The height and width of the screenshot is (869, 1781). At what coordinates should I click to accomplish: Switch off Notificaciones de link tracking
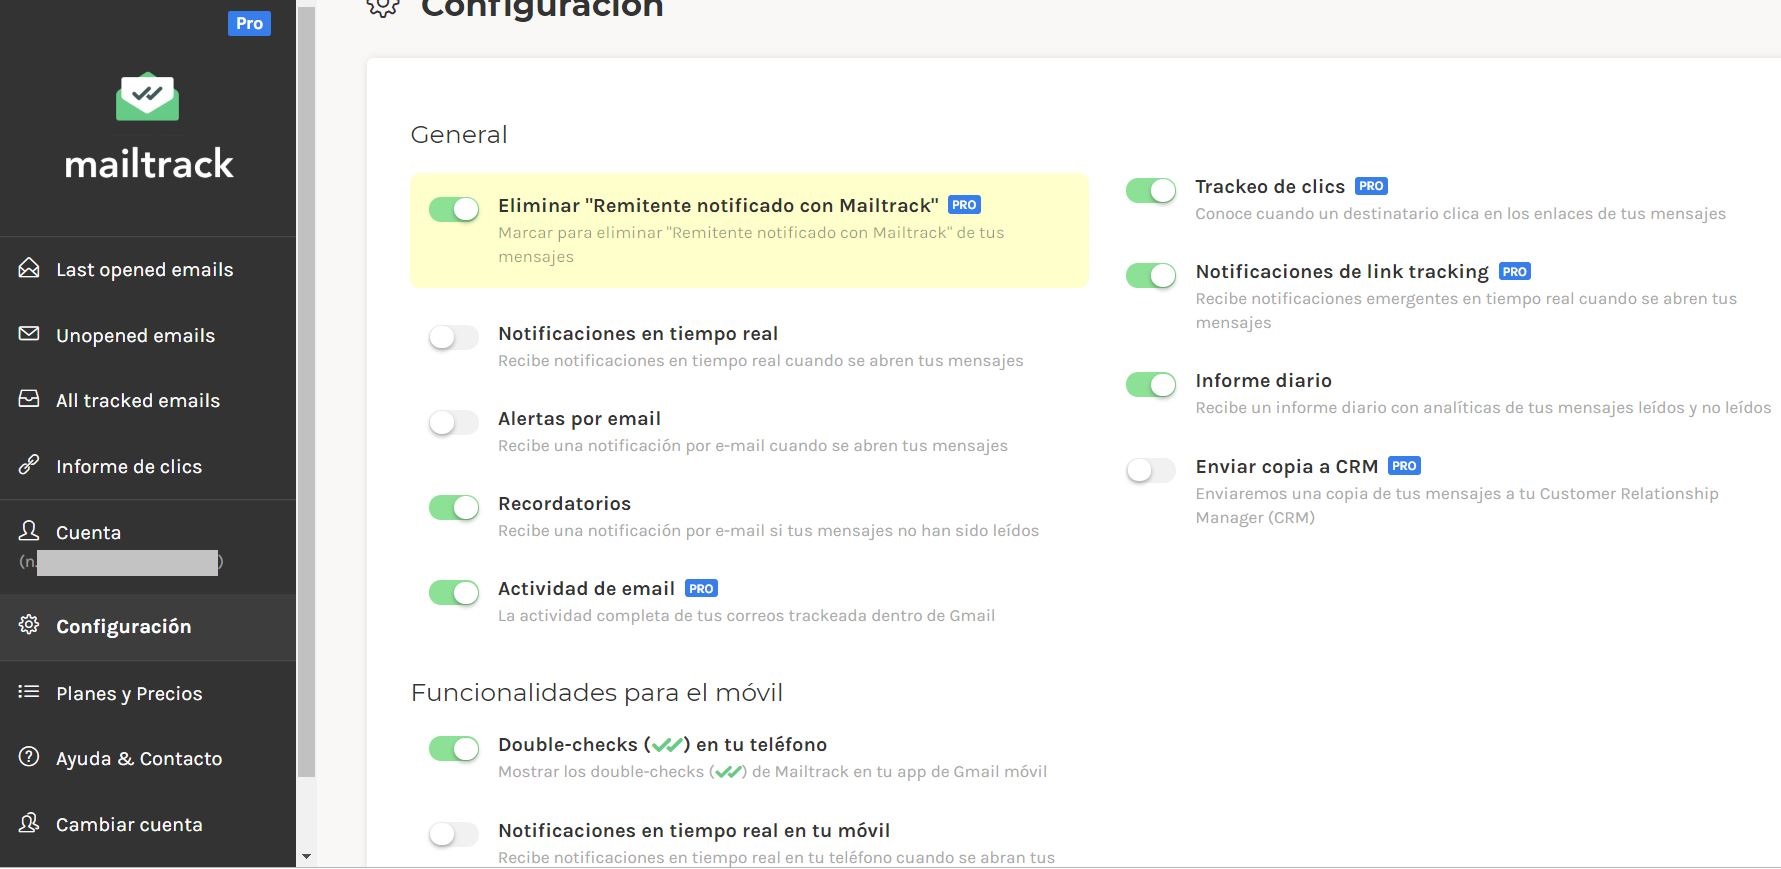1151,275
